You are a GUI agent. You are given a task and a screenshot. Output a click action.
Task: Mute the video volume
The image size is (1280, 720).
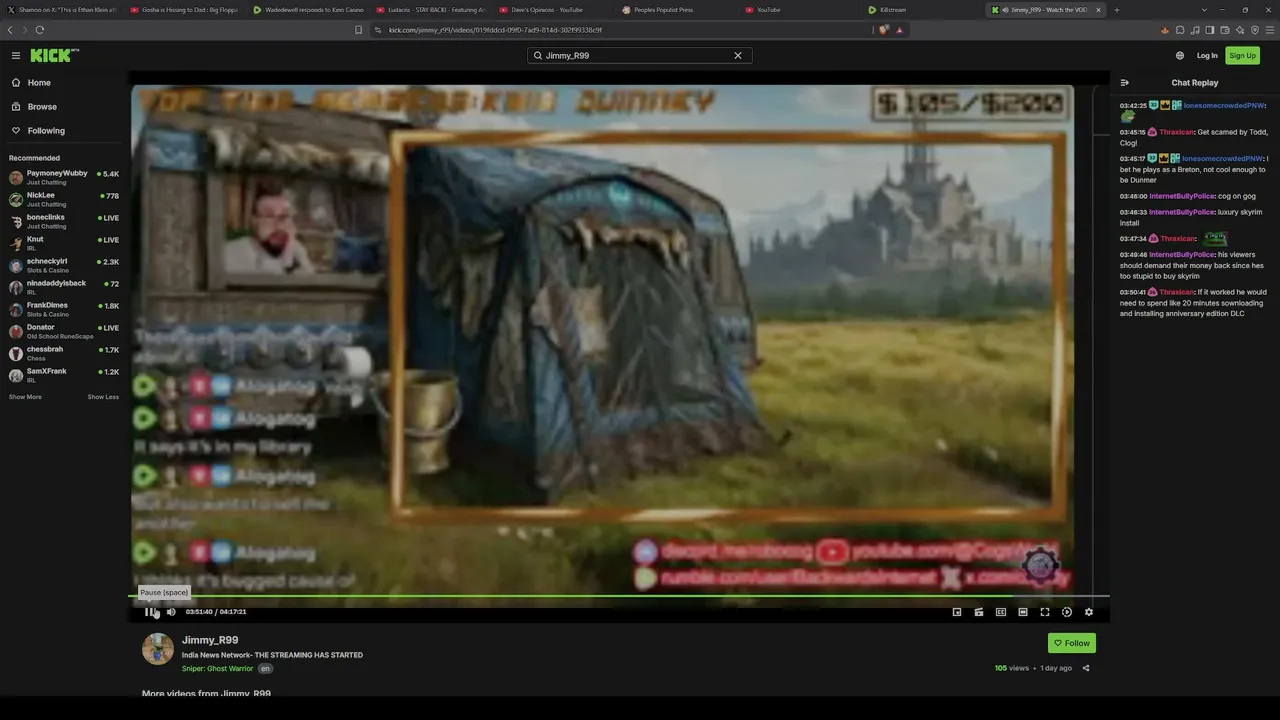point(171,612)
